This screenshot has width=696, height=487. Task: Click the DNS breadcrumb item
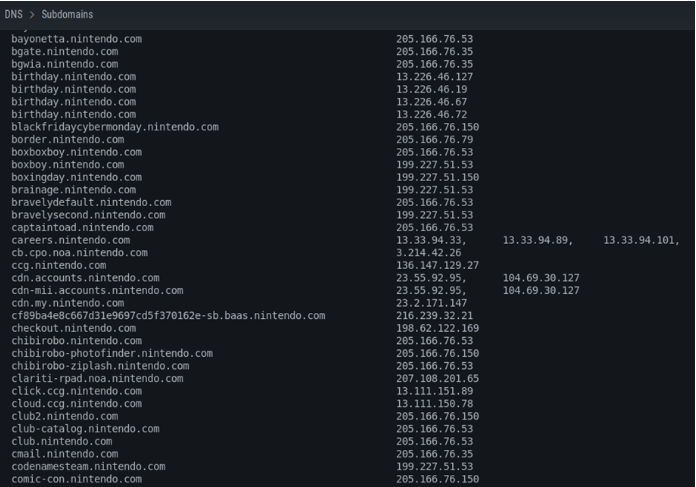pos(13,14)
